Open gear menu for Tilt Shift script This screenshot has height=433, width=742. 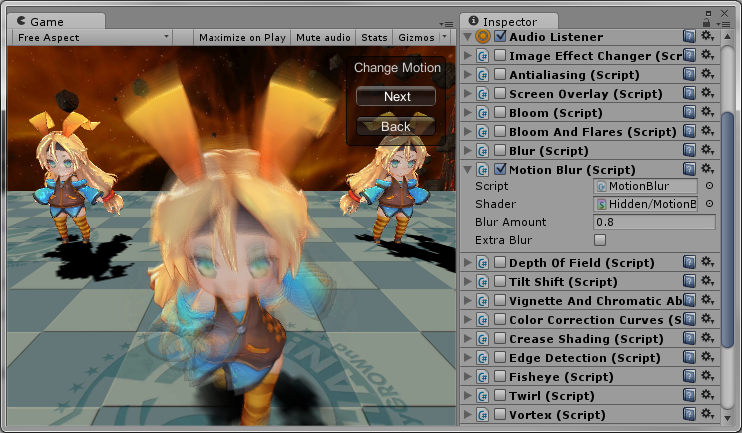pos(707,281)
